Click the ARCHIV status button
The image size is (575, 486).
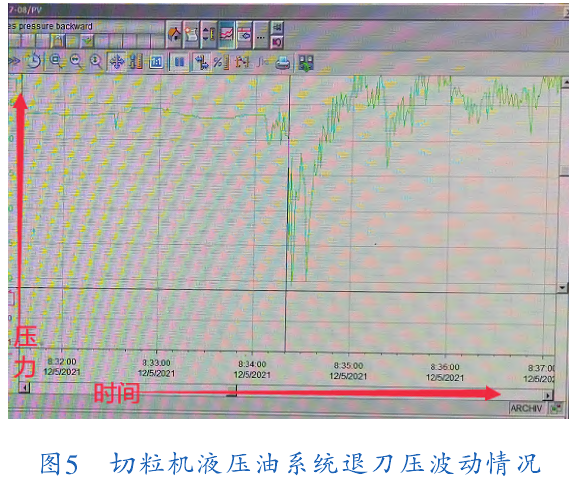coord(526,409)
